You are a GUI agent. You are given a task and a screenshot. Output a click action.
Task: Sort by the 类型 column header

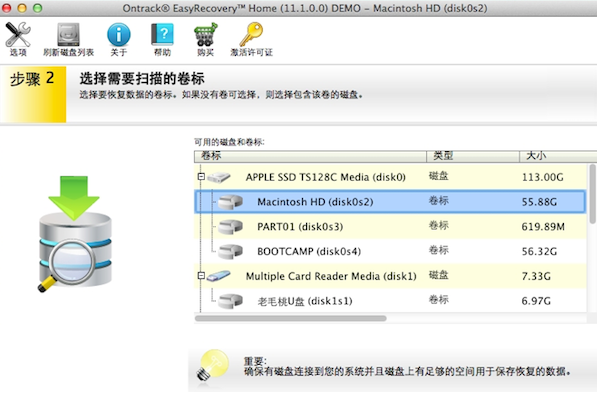click(473, 156)
